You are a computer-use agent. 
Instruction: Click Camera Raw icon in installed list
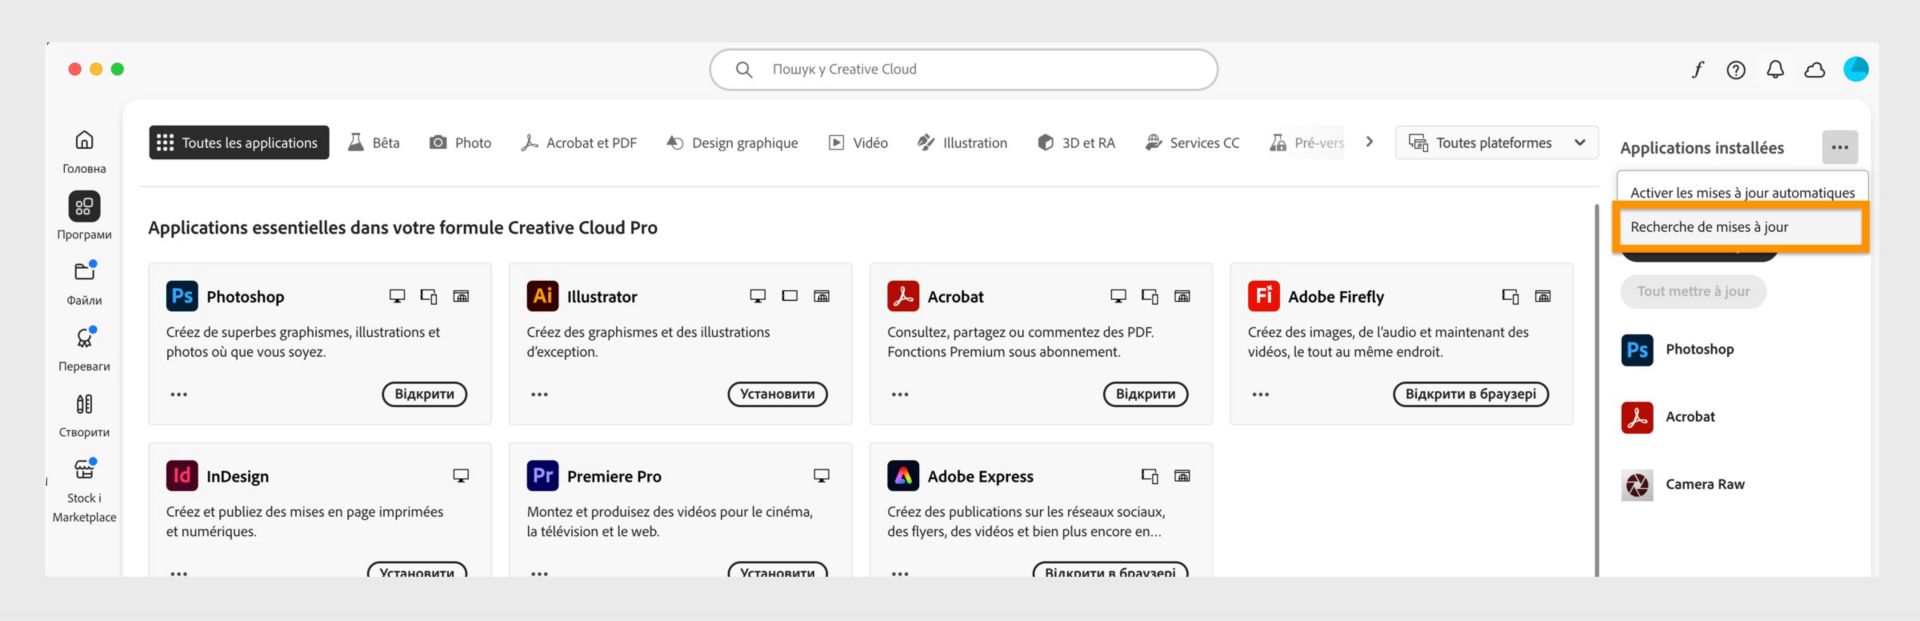point(1637,485)
